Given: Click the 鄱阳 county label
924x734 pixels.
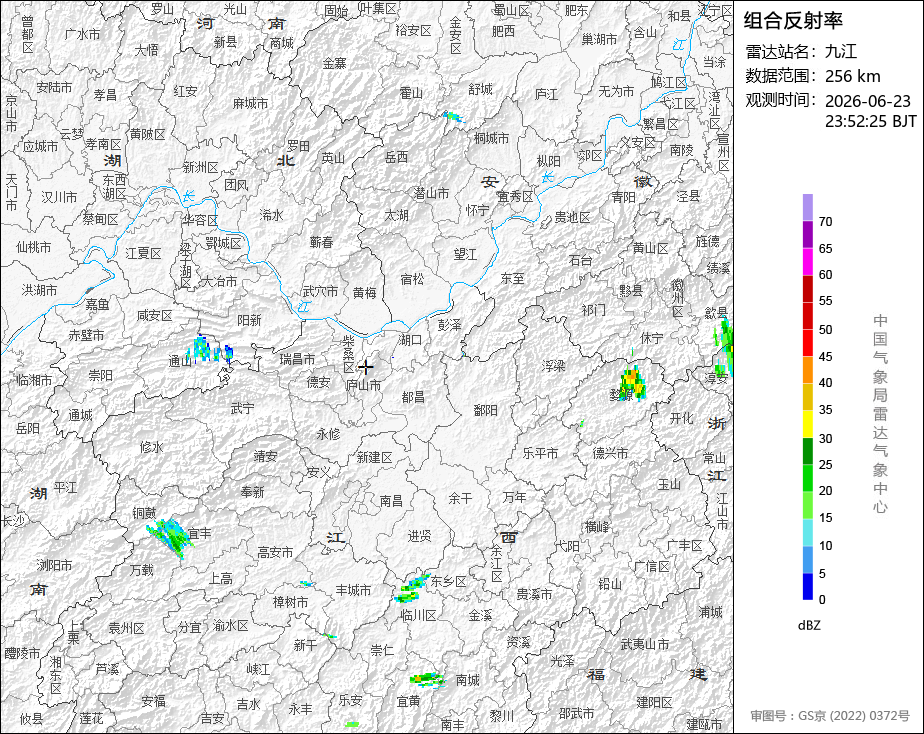Looking at the screenshot, I should pos(486,410).
